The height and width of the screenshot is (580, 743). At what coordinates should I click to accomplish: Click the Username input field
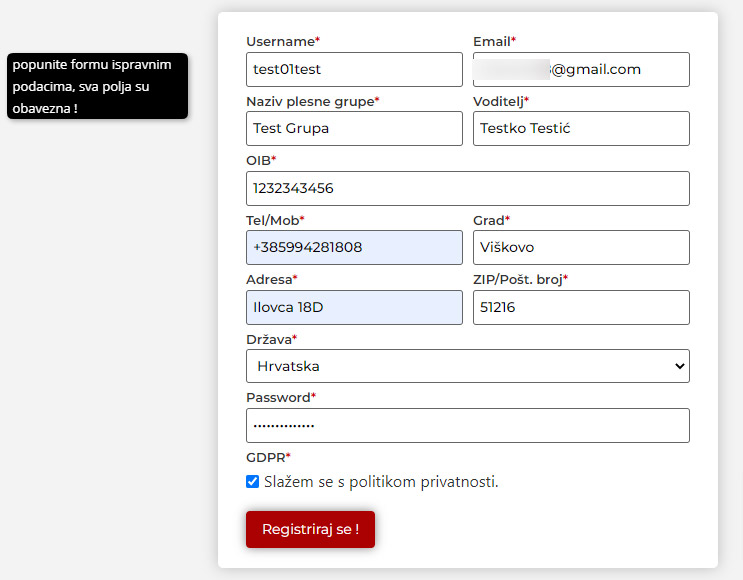[x=354, y=70]
